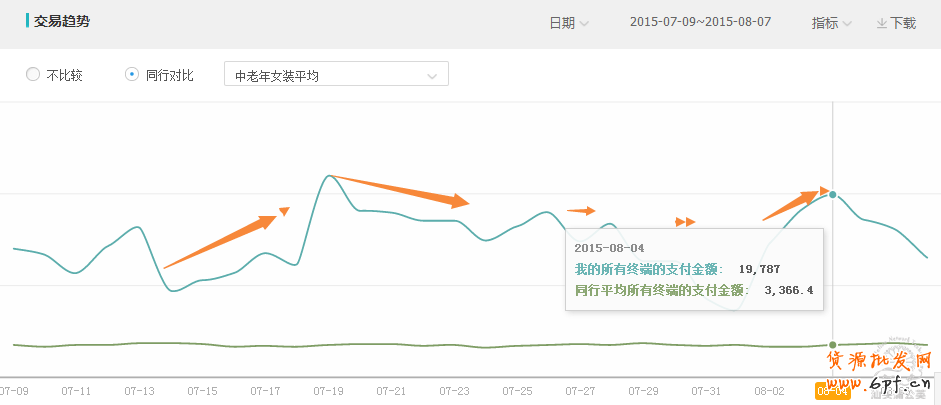The height and width of the screenshot is (405, 941).
Task: Click the long orange arrow sloping downward
Action: (400, 190)
